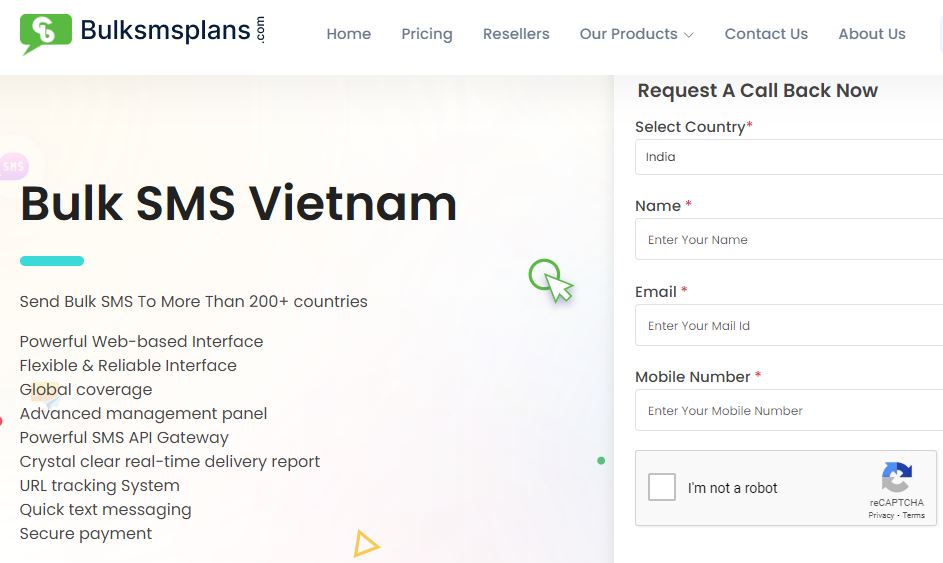The image size is (943, 563).
Task: Open the Home menu item
Action: [349, 34]
